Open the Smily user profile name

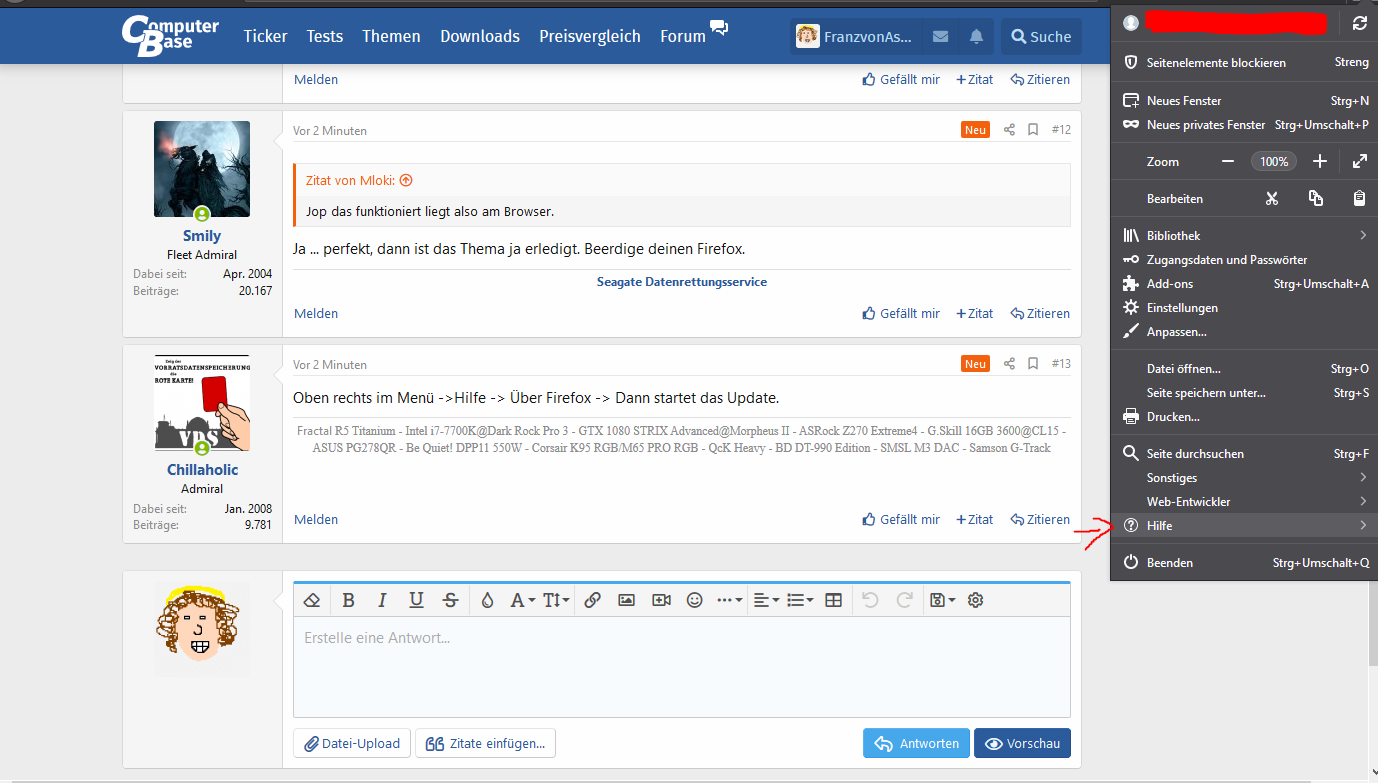(x=202, y=236)
